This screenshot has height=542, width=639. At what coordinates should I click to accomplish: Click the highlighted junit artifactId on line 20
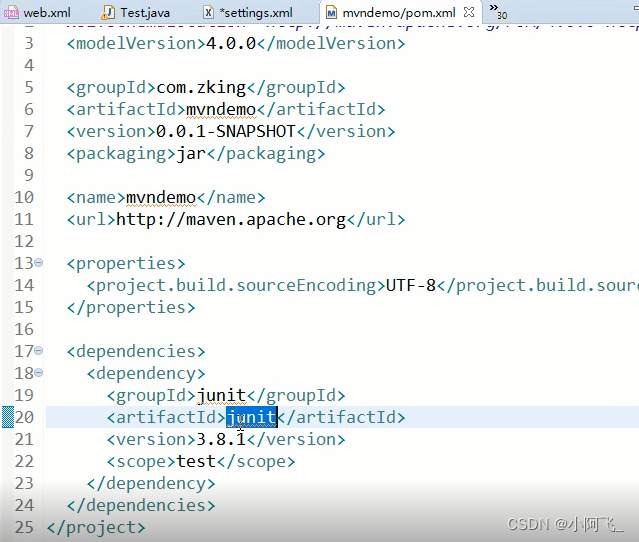click(252, 417)
